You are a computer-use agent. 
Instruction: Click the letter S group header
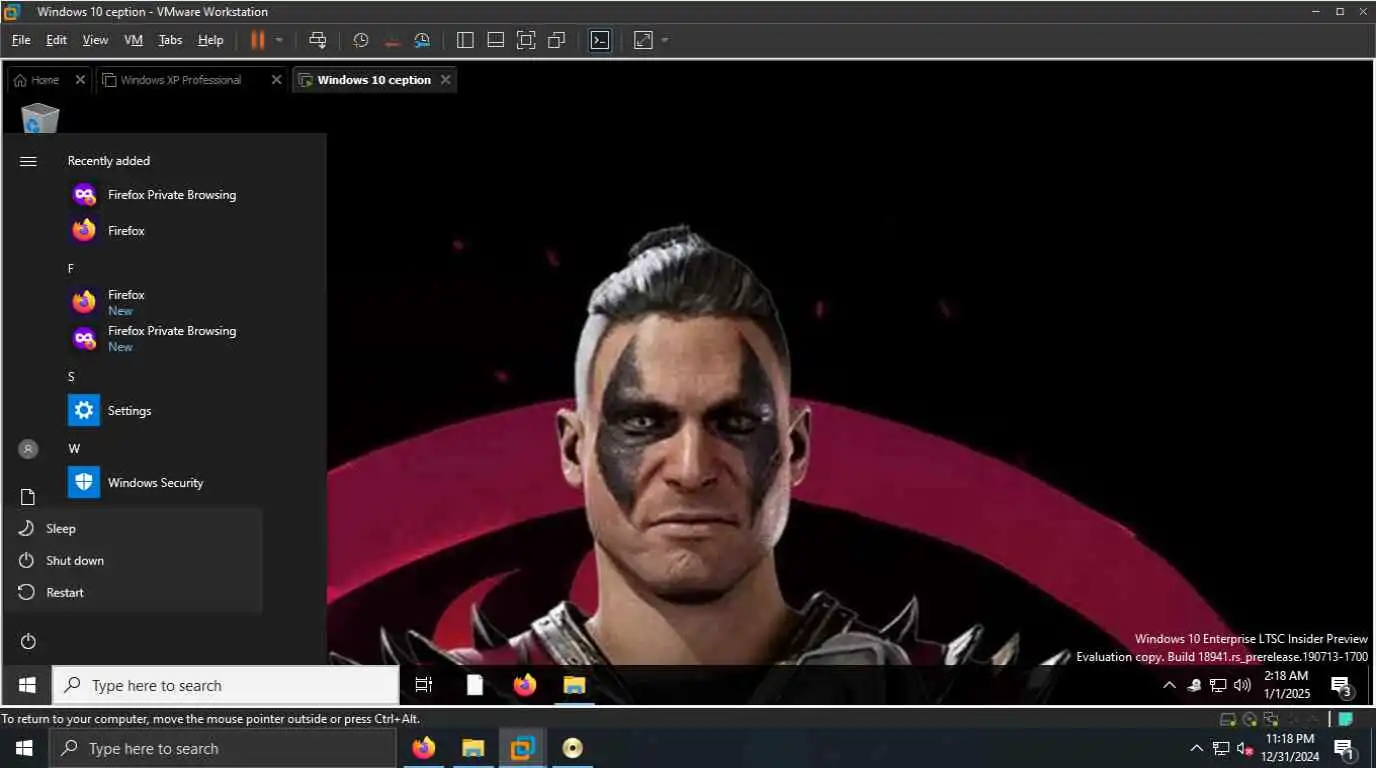click(x=71, y=376)
